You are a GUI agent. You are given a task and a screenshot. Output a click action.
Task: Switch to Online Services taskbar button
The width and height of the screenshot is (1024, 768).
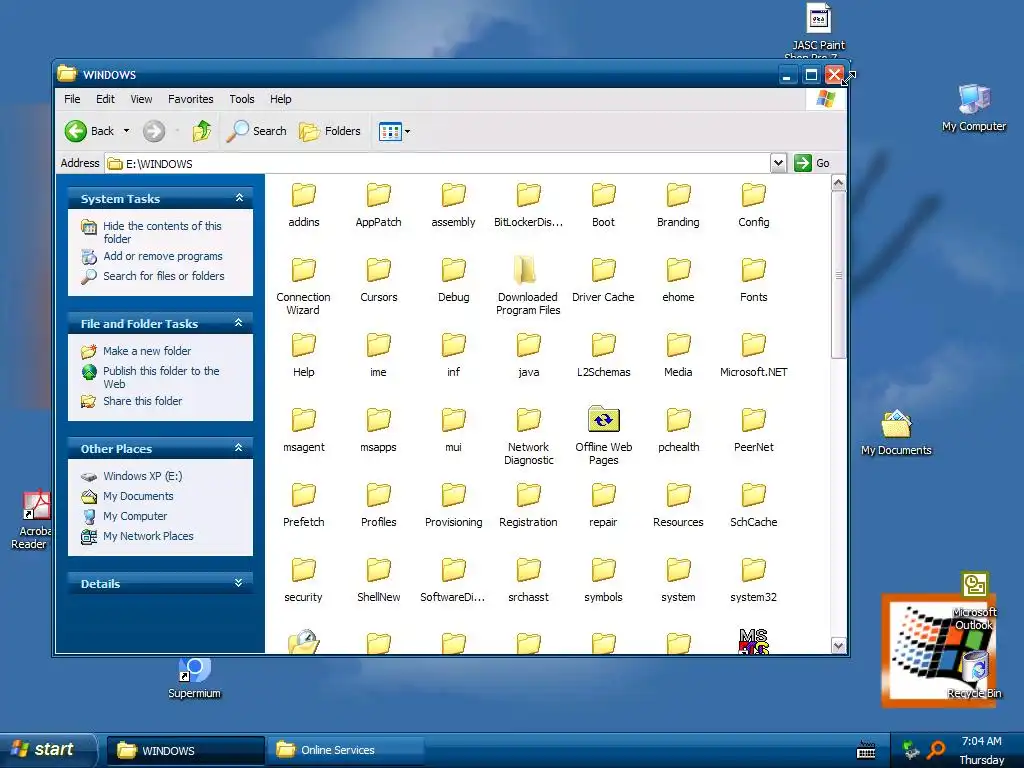click(345, 750)
